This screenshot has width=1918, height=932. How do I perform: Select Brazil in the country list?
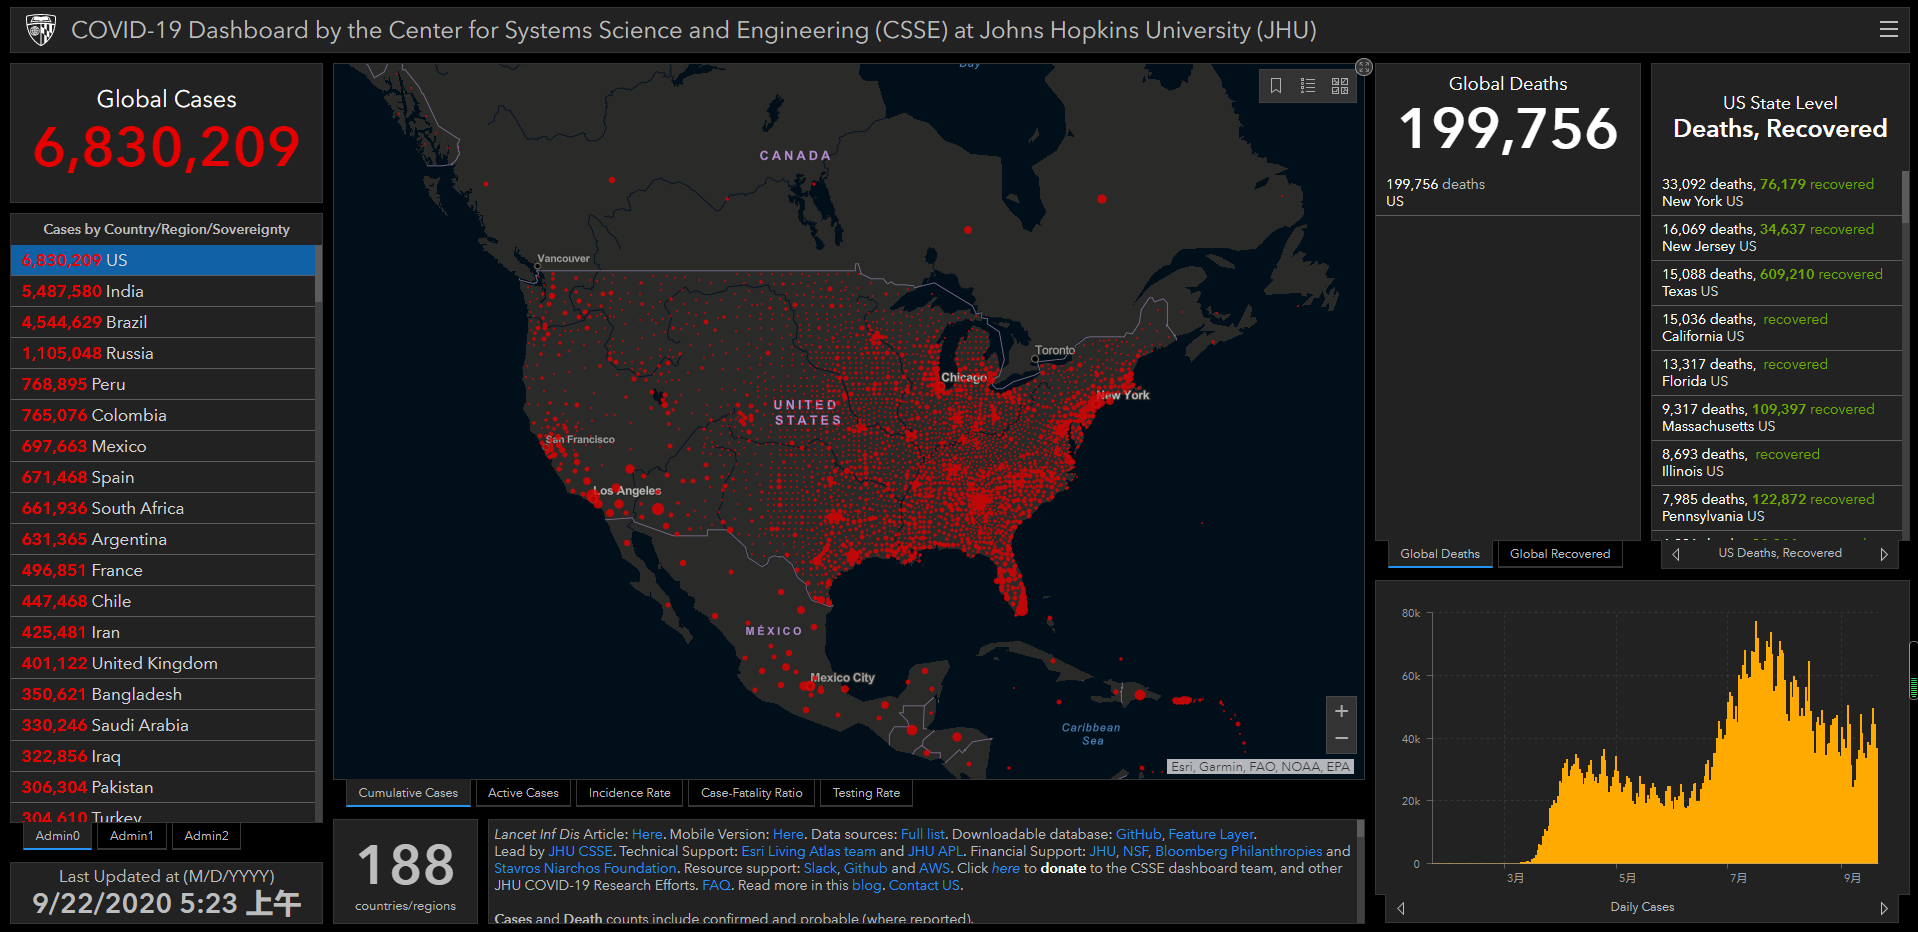coord(163,322)
